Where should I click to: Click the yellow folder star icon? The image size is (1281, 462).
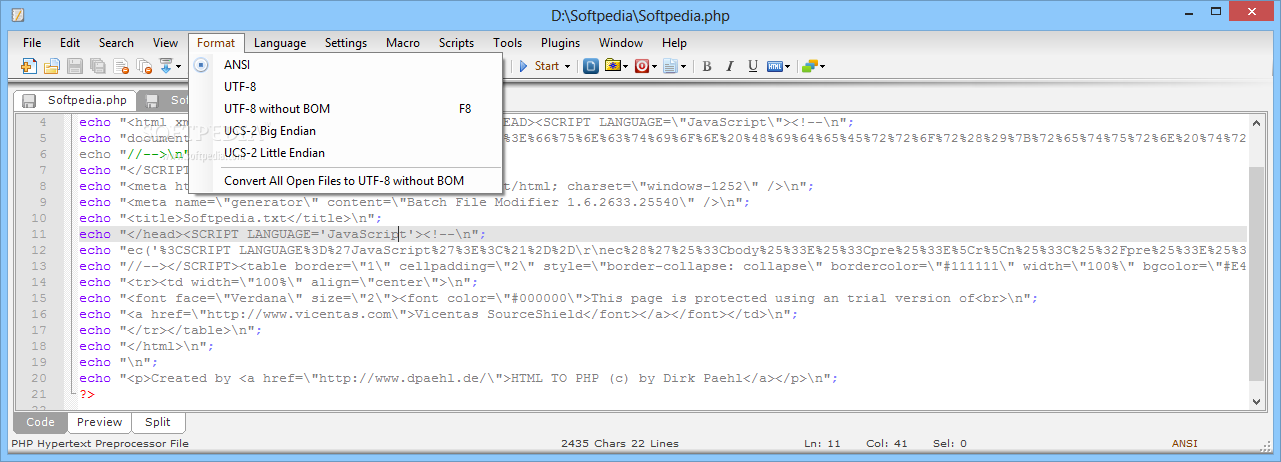point(613,67)
